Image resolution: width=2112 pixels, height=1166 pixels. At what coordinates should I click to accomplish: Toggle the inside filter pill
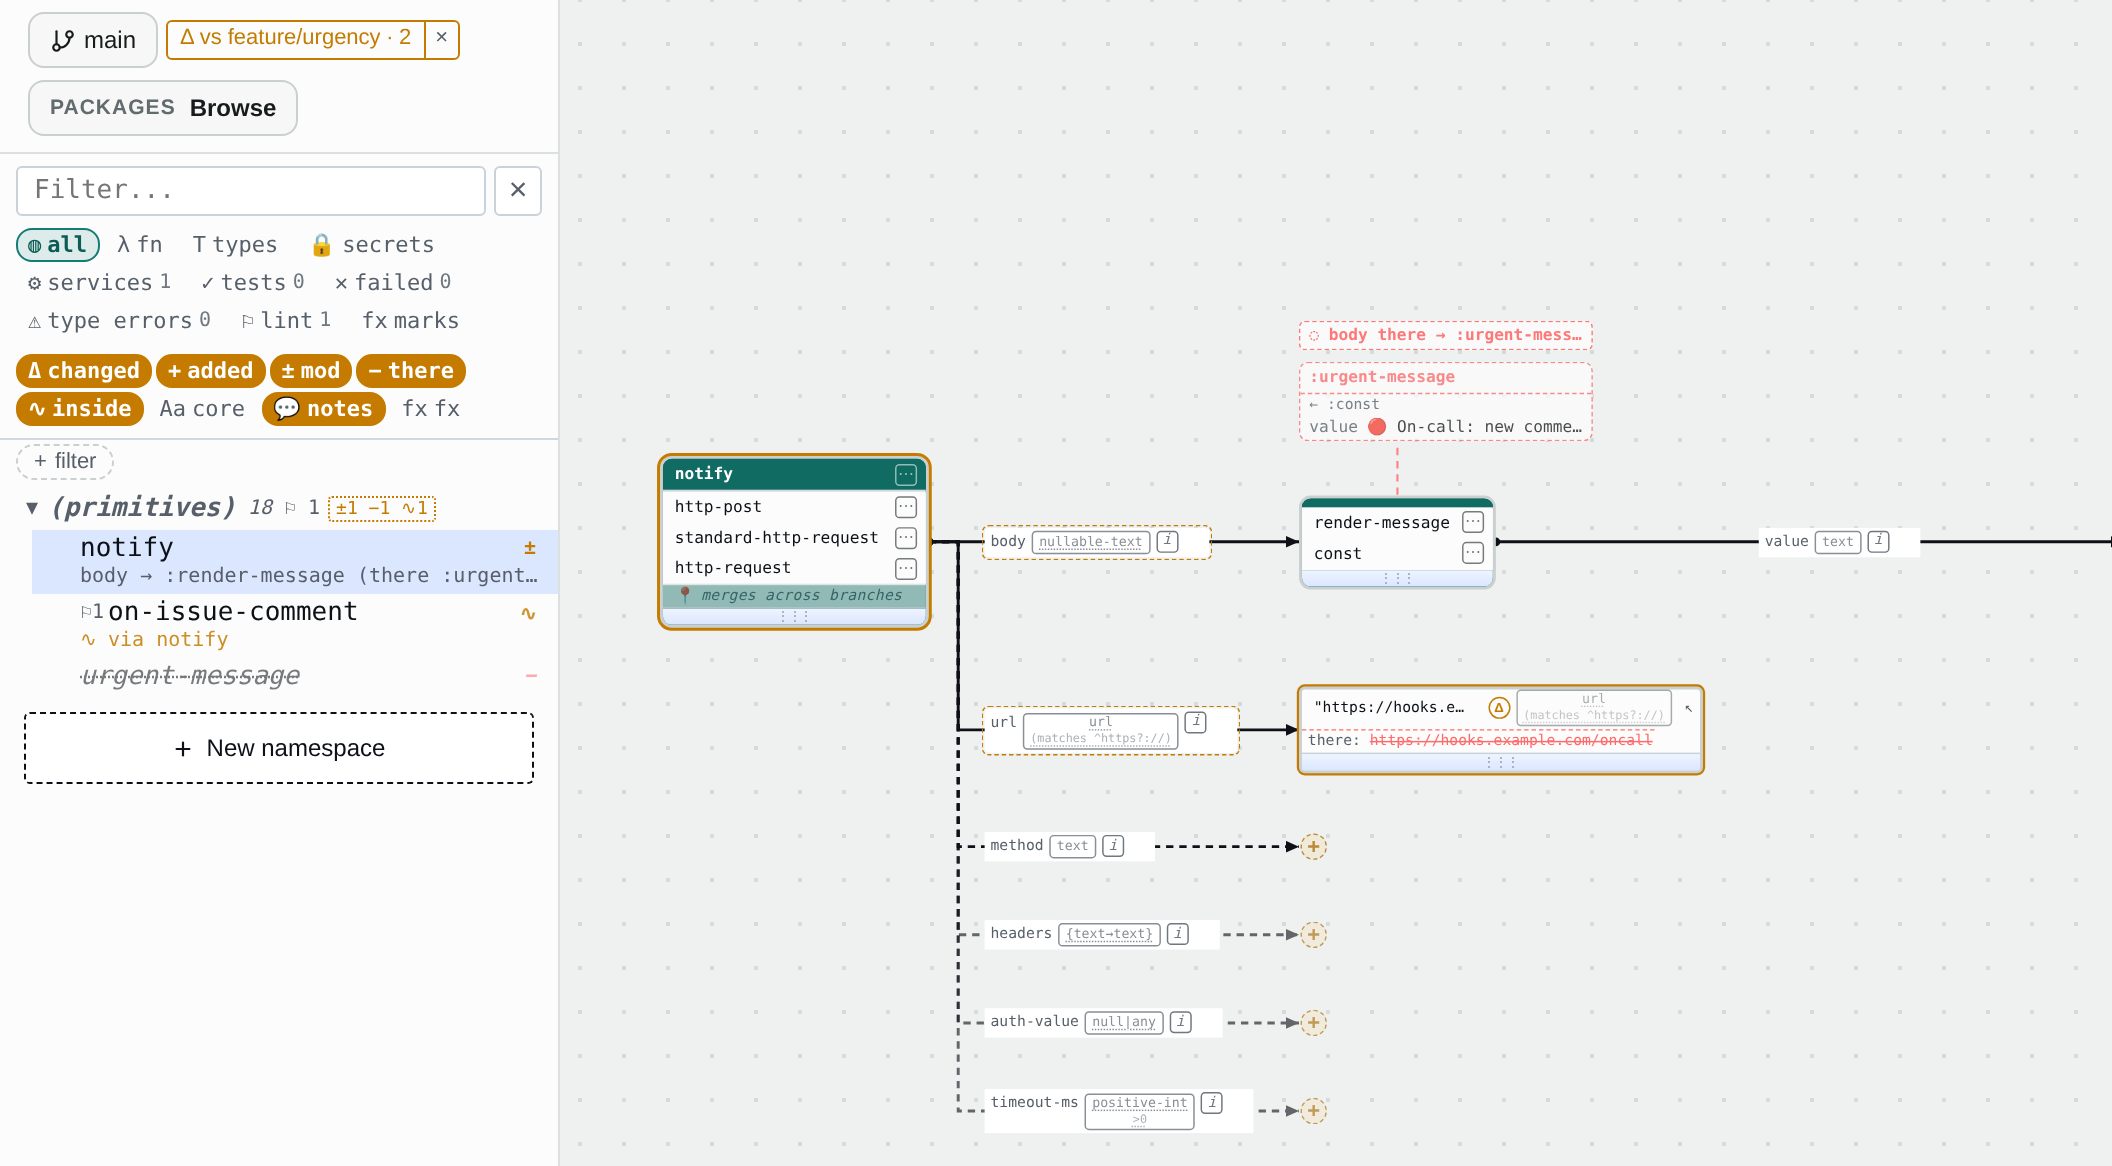click(80, 409)
